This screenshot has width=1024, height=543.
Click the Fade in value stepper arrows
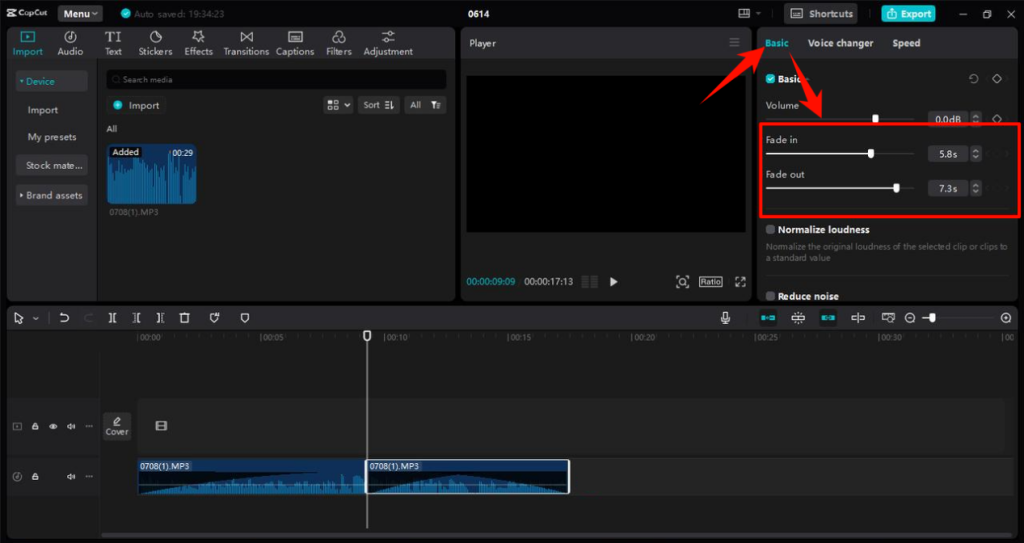[x=976, y=154]
